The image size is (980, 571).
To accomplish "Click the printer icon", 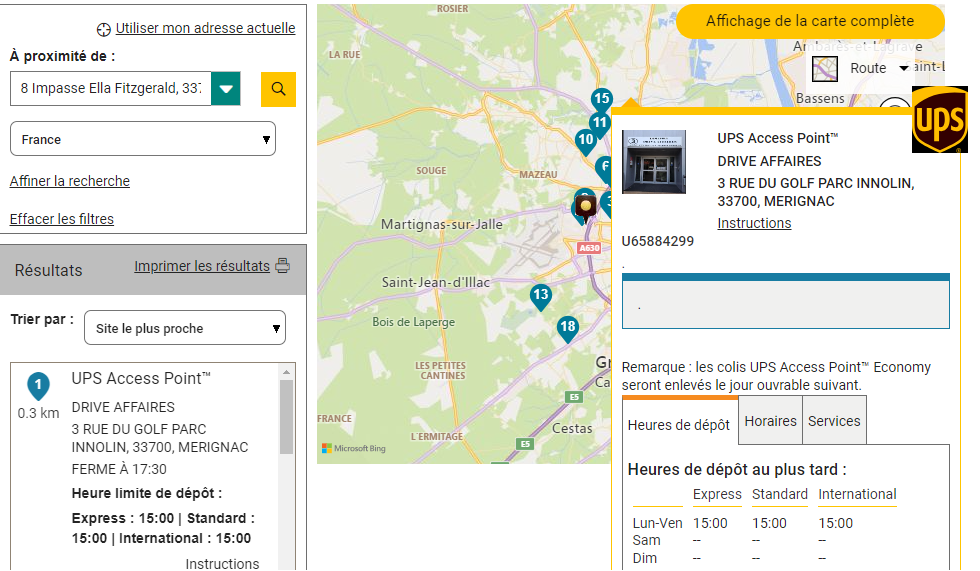I will 282,266.
